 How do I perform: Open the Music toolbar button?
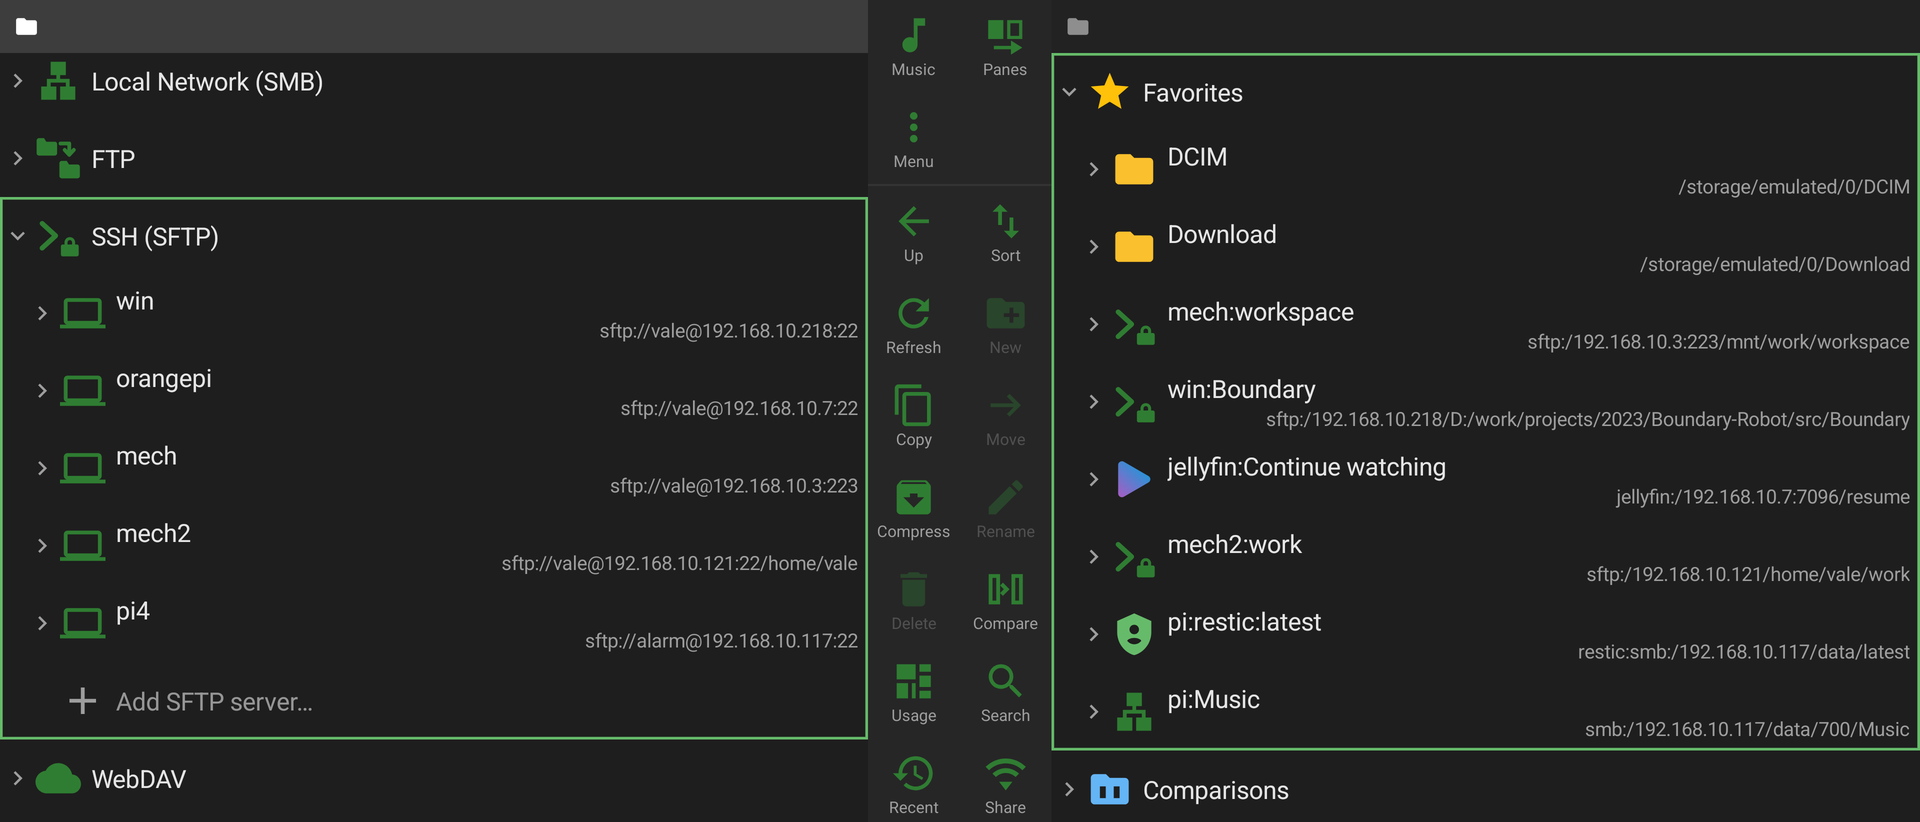tap(913, 47)
